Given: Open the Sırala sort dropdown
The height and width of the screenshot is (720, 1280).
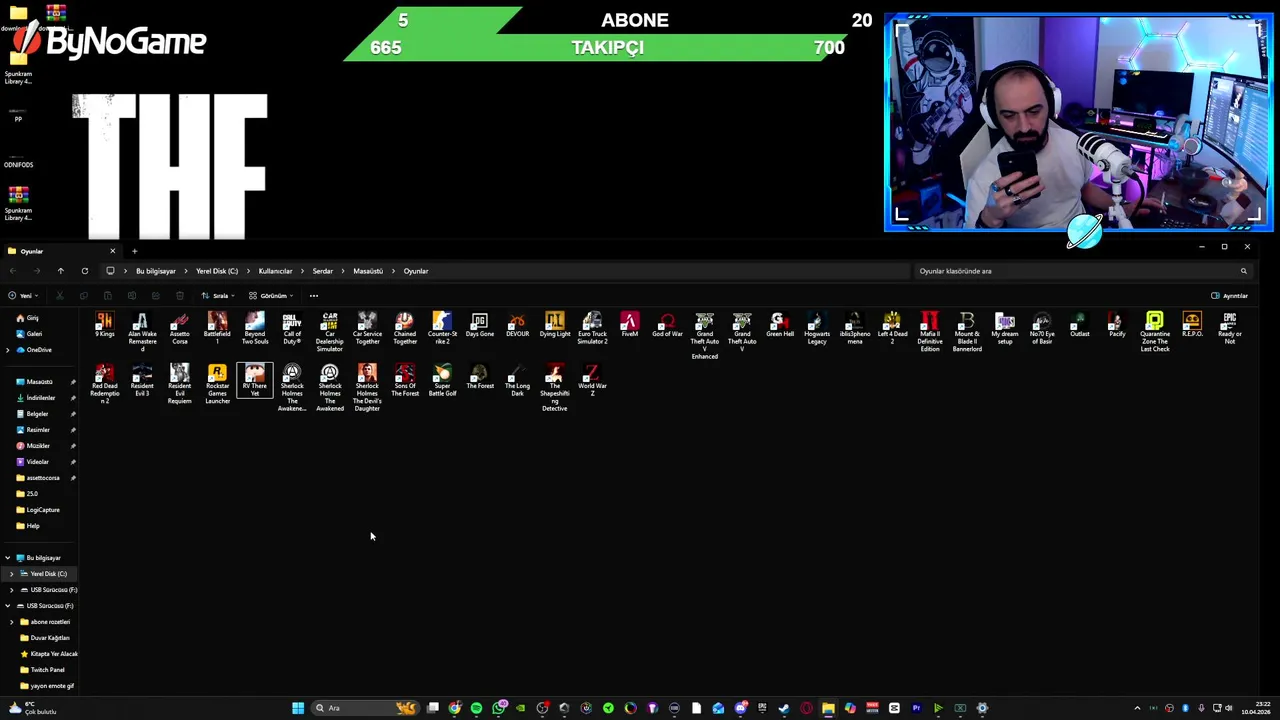Looking at the screenshot, I should (219, 296).
